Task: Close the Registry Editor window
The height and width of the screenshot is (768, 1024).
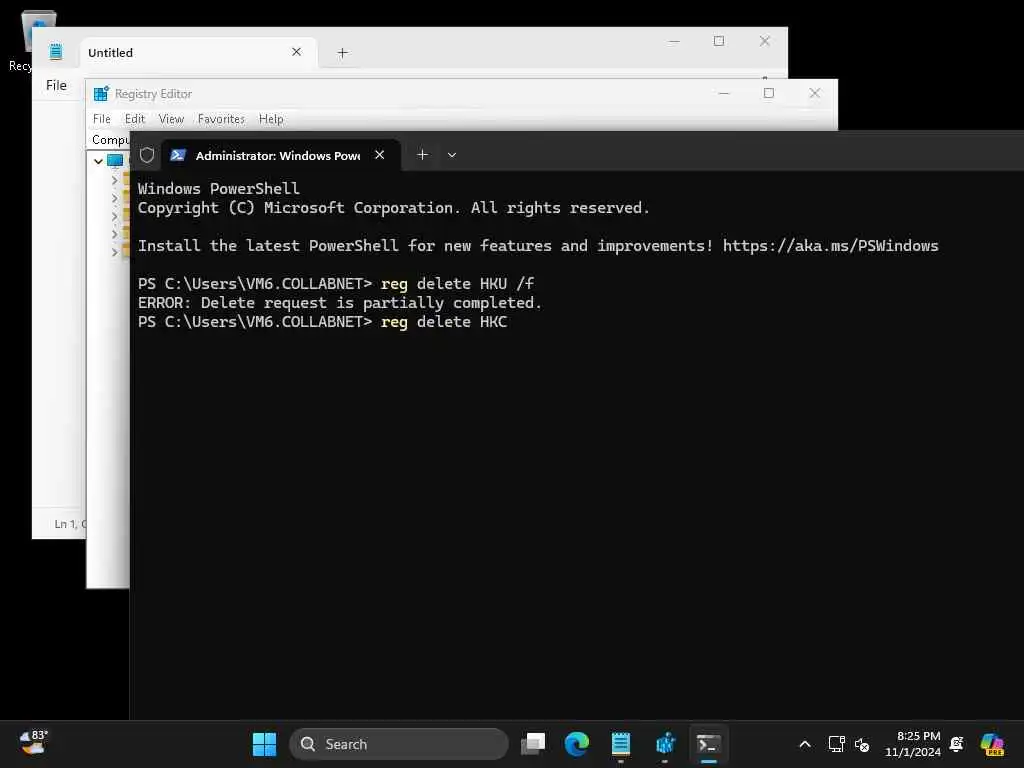Action: coord(814,93)
